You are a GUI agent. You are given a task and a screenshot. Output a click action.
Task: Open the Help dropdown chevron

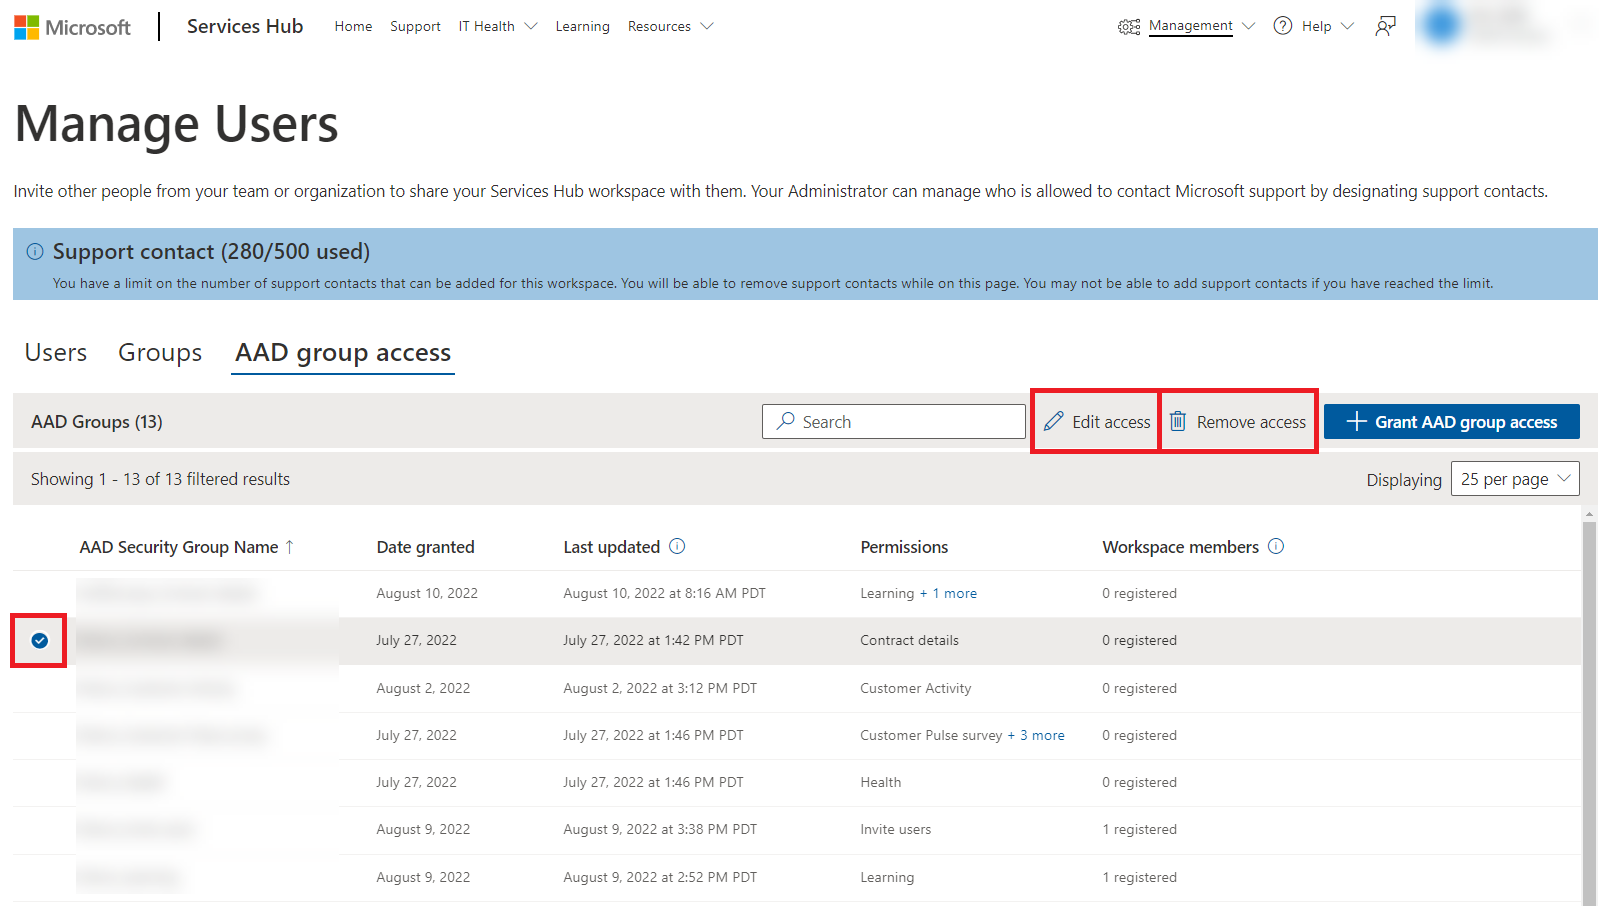coord(1347,26)
